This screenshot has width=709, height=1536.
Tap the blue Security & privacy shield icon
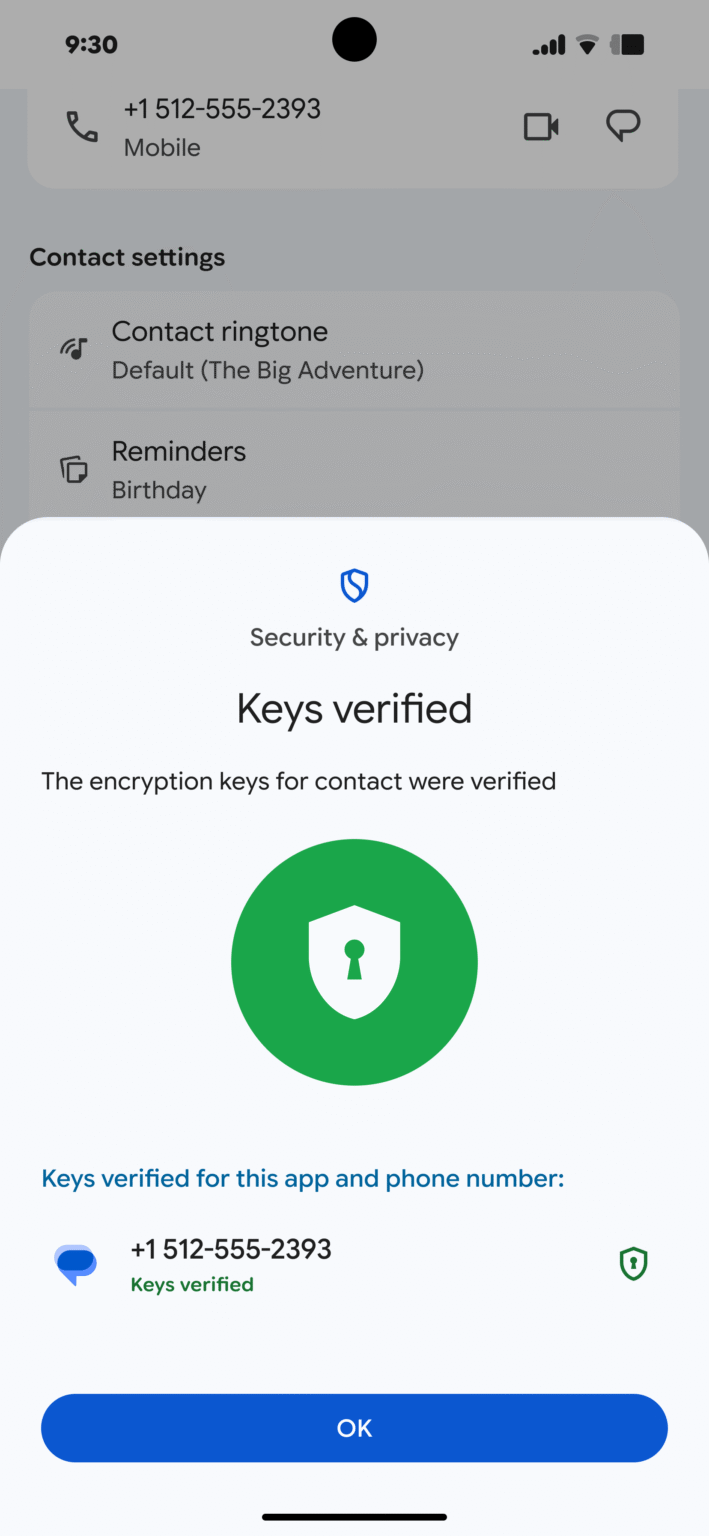[354, 585]
